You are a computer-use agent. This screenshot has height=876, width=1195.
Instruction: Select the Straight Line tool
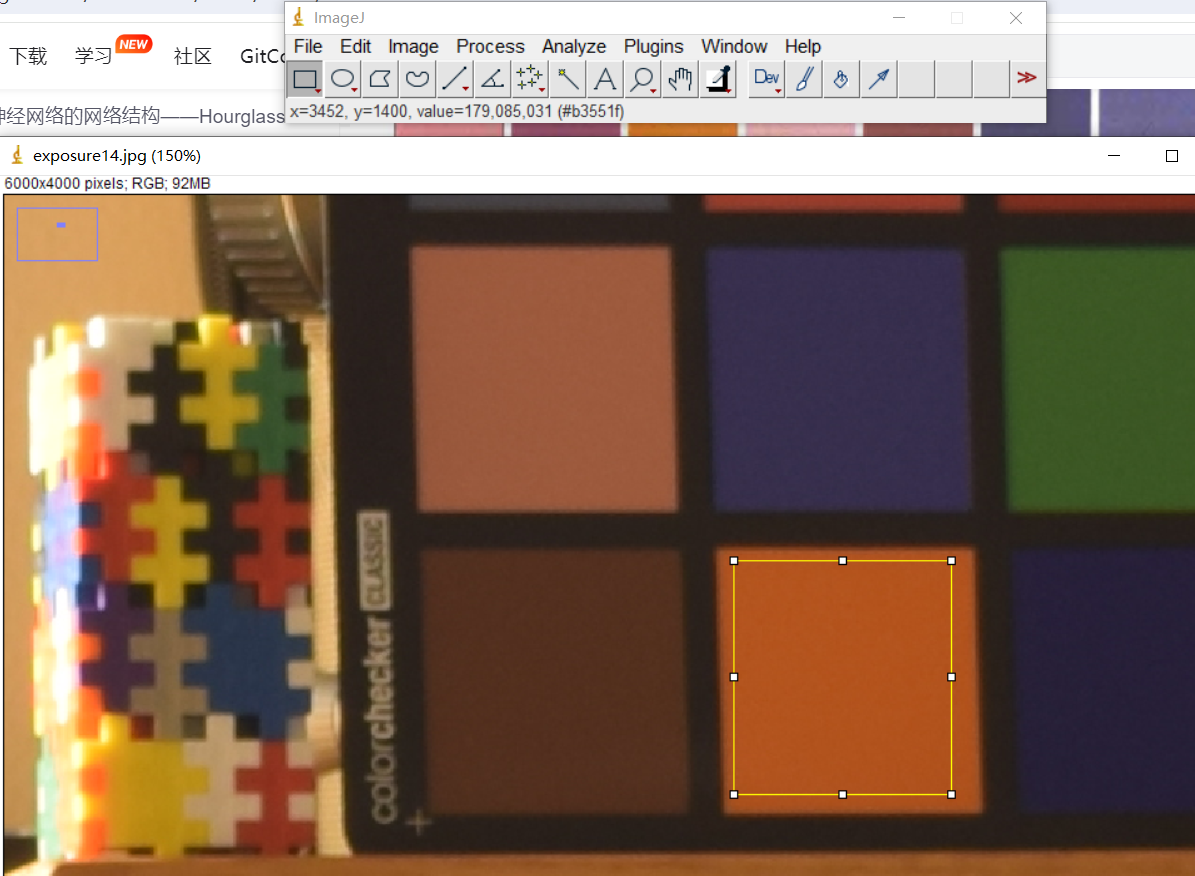[x=455, y=79]
